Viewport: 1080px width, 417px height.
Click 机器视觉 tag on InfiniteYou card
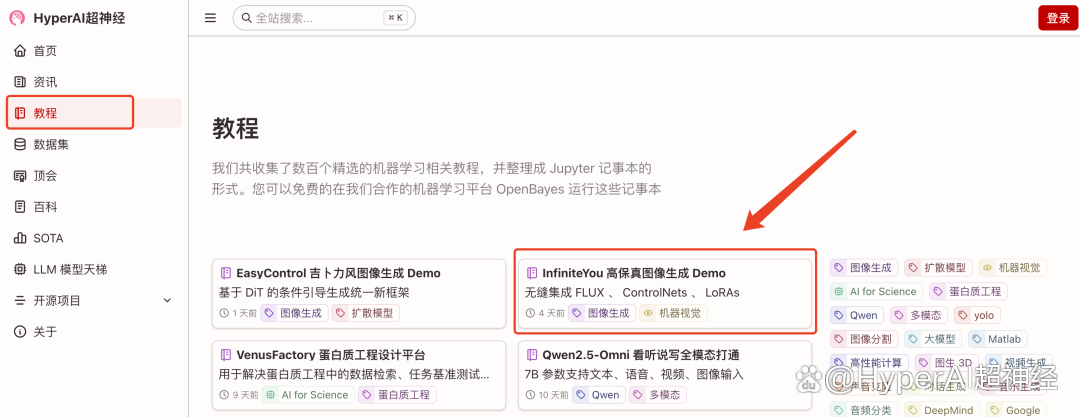(674, 313)
